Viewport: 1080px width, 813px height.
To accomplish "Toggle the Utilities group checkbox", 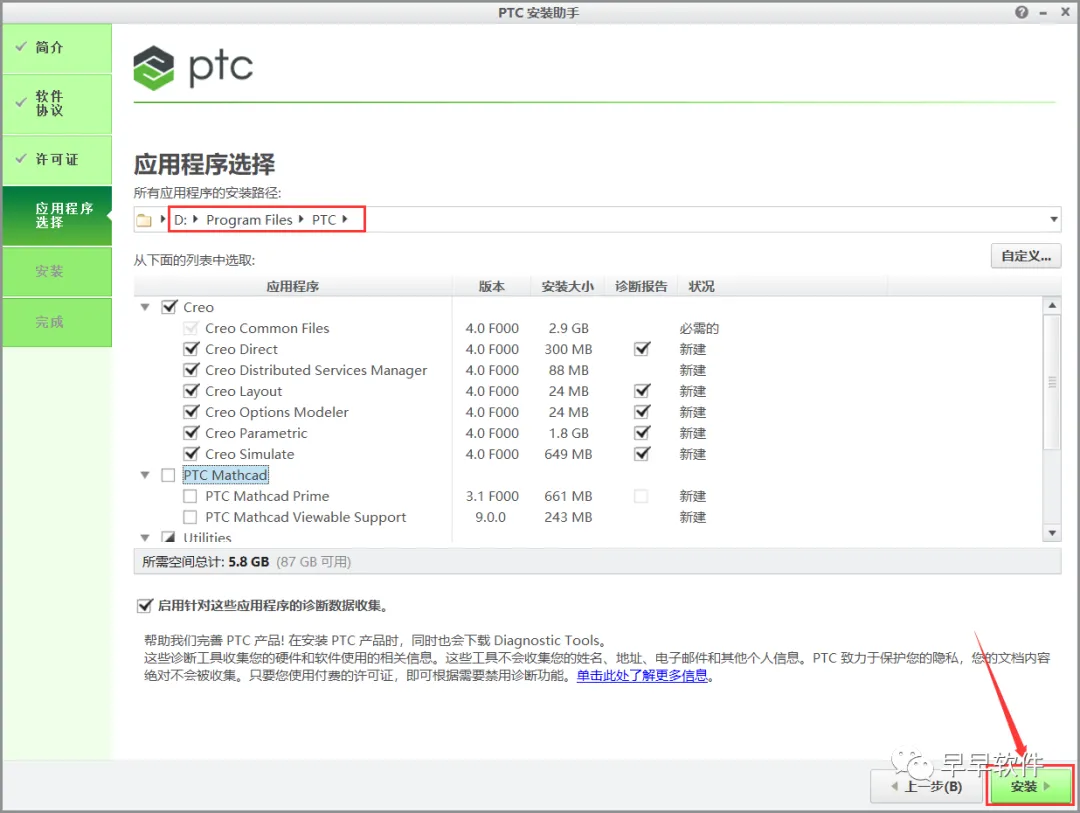I will pyautogui.click(x=168, y=537).
